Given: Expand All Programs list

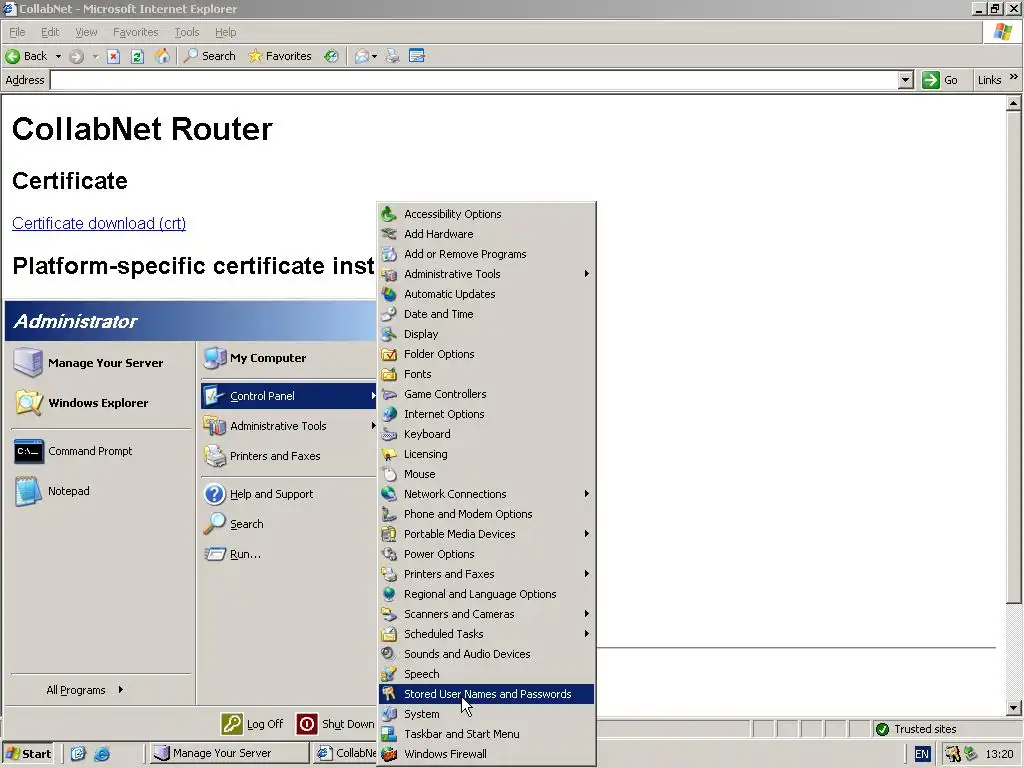Looking at the screenshot, I should pyautogui.click(x=85, y=690).
